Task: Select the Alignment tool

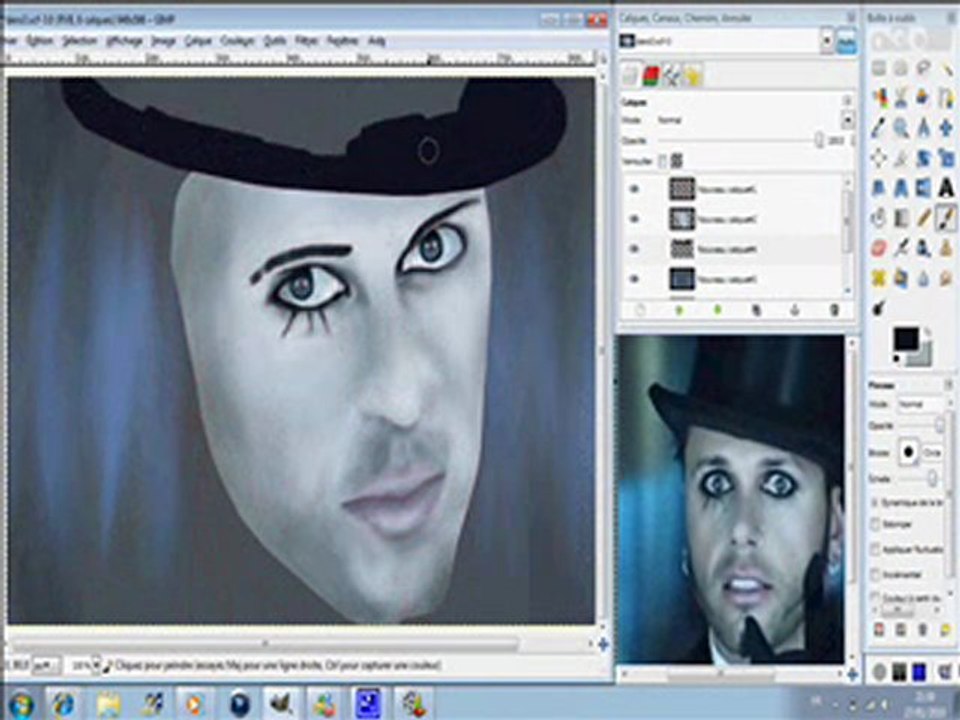Action: pyautogui.click(x=879, y=158)
